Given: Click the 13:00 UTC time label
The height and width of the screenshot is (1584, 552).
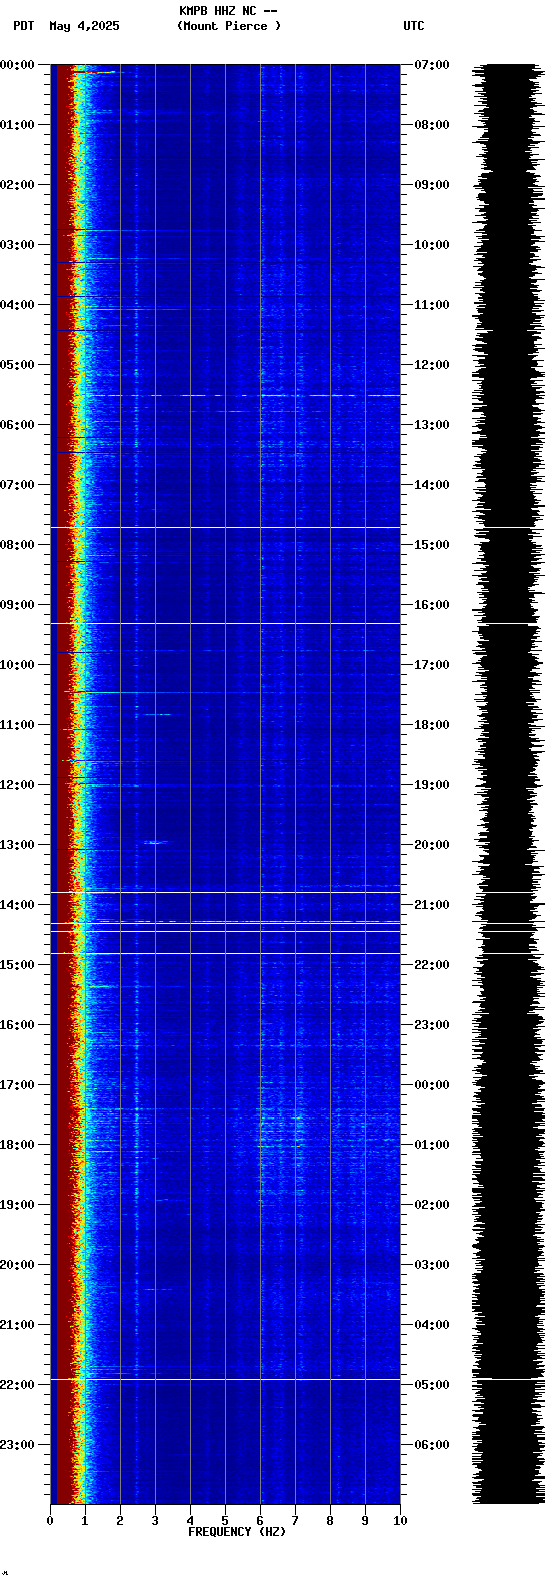Looking at the screenshot, I should (431, 425).
